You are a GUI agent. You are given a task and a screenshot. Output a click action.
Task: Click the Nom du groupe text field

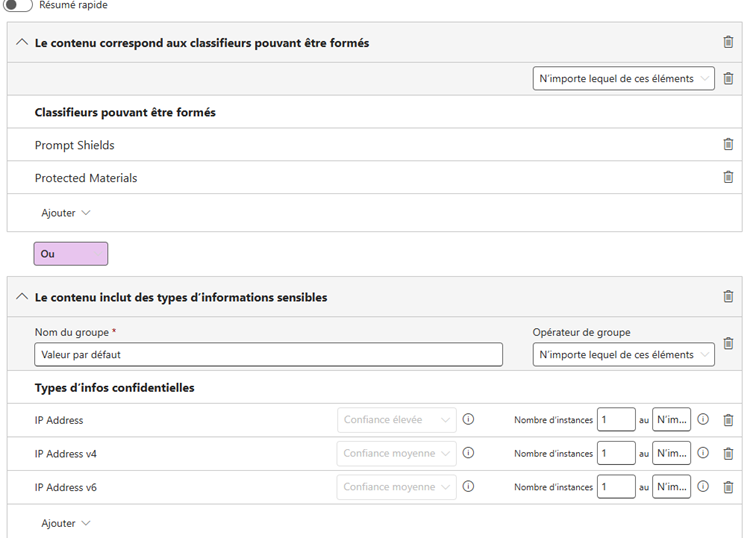pyautogui.click(x=268, y=354)
